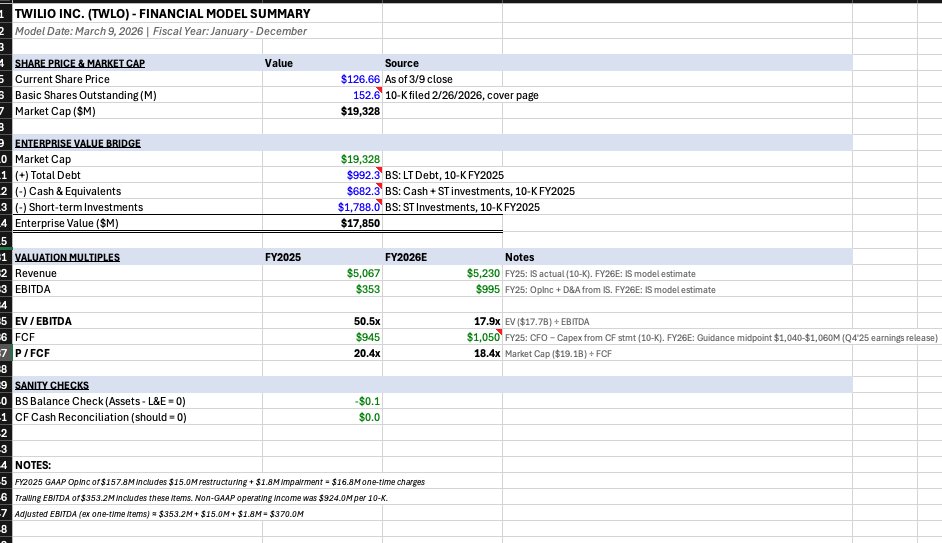Screen dimensions: 942x543
Task: Click the $945 FY2025 FCF value
Action: coord(368,338)
